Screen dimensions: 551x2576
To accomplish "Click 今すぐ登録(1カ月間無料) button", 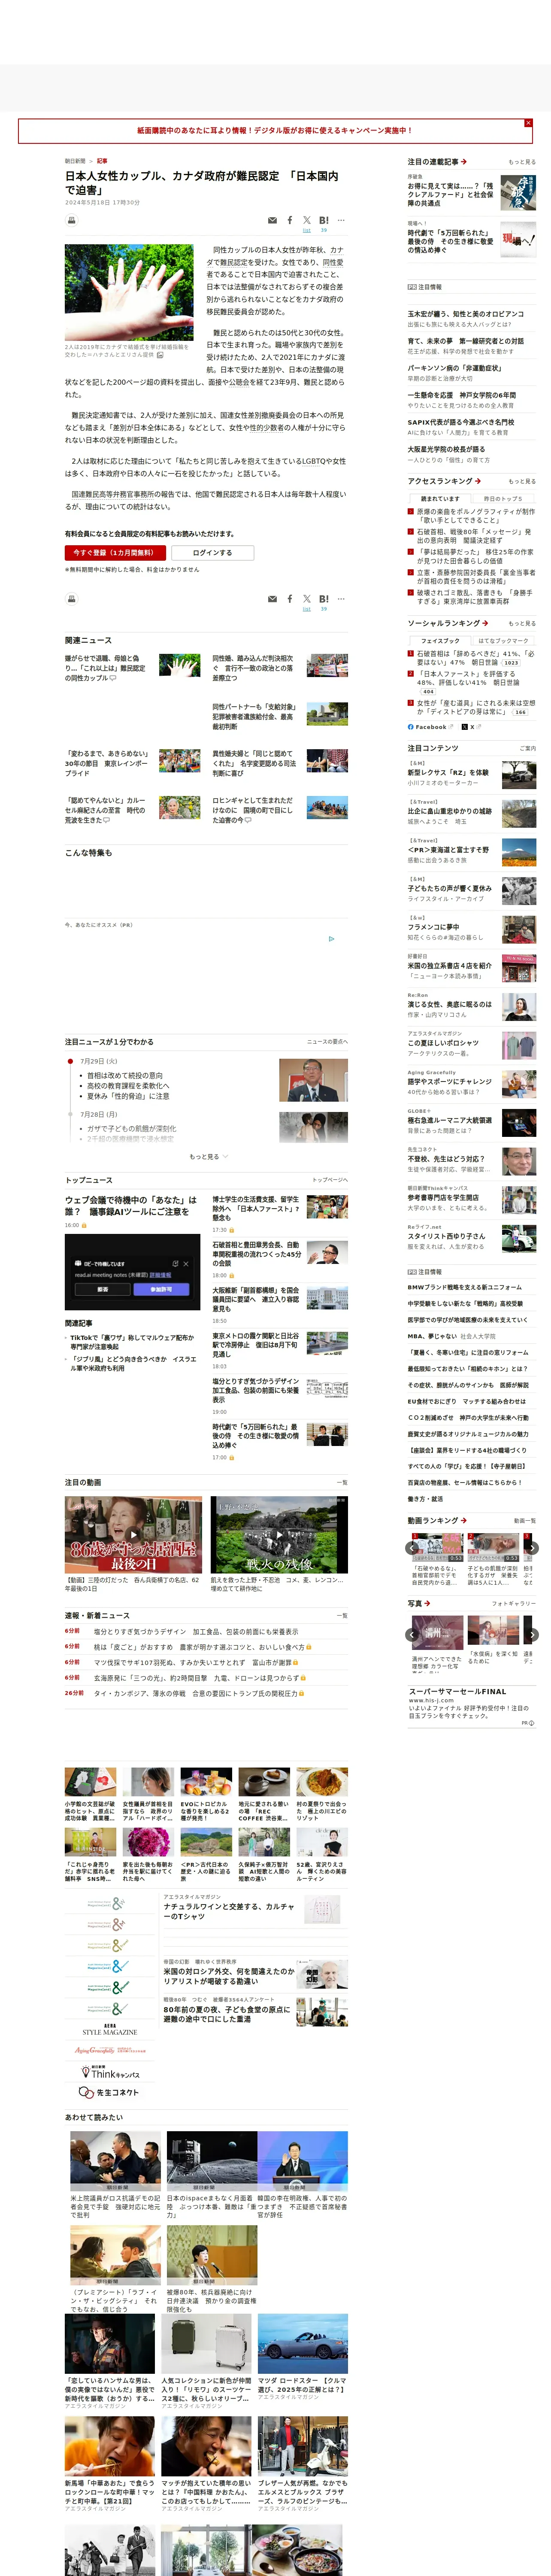I will click(x=116, y=552).
